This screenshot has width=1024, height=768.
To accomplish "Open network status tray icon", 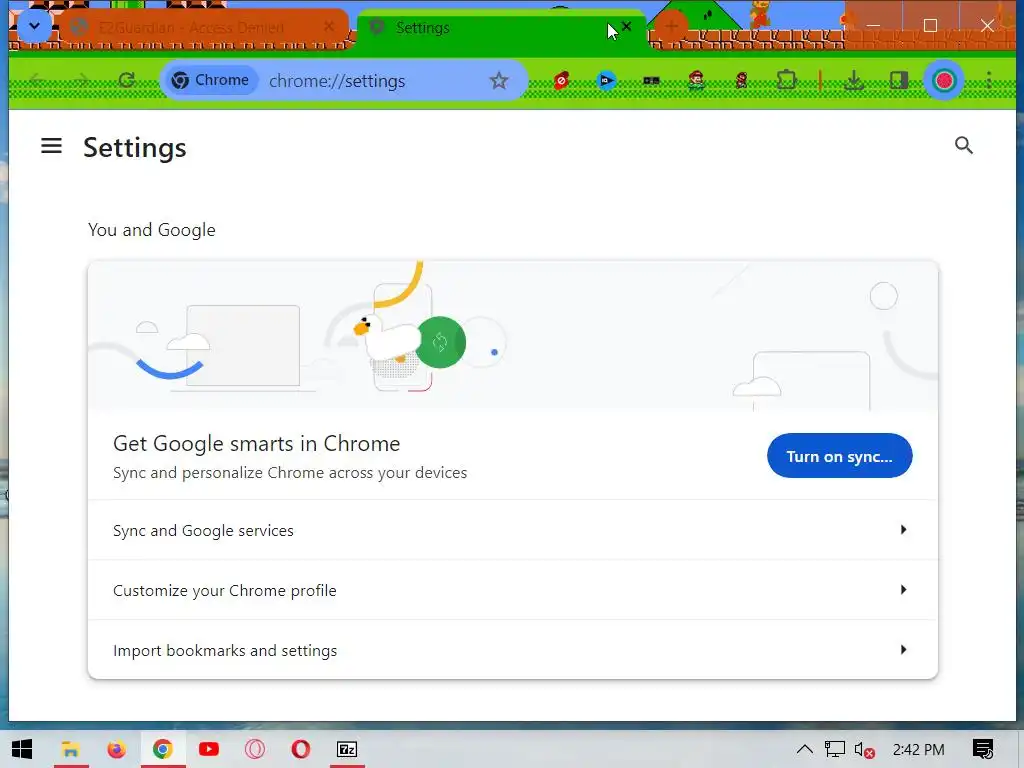I will 835,749.
